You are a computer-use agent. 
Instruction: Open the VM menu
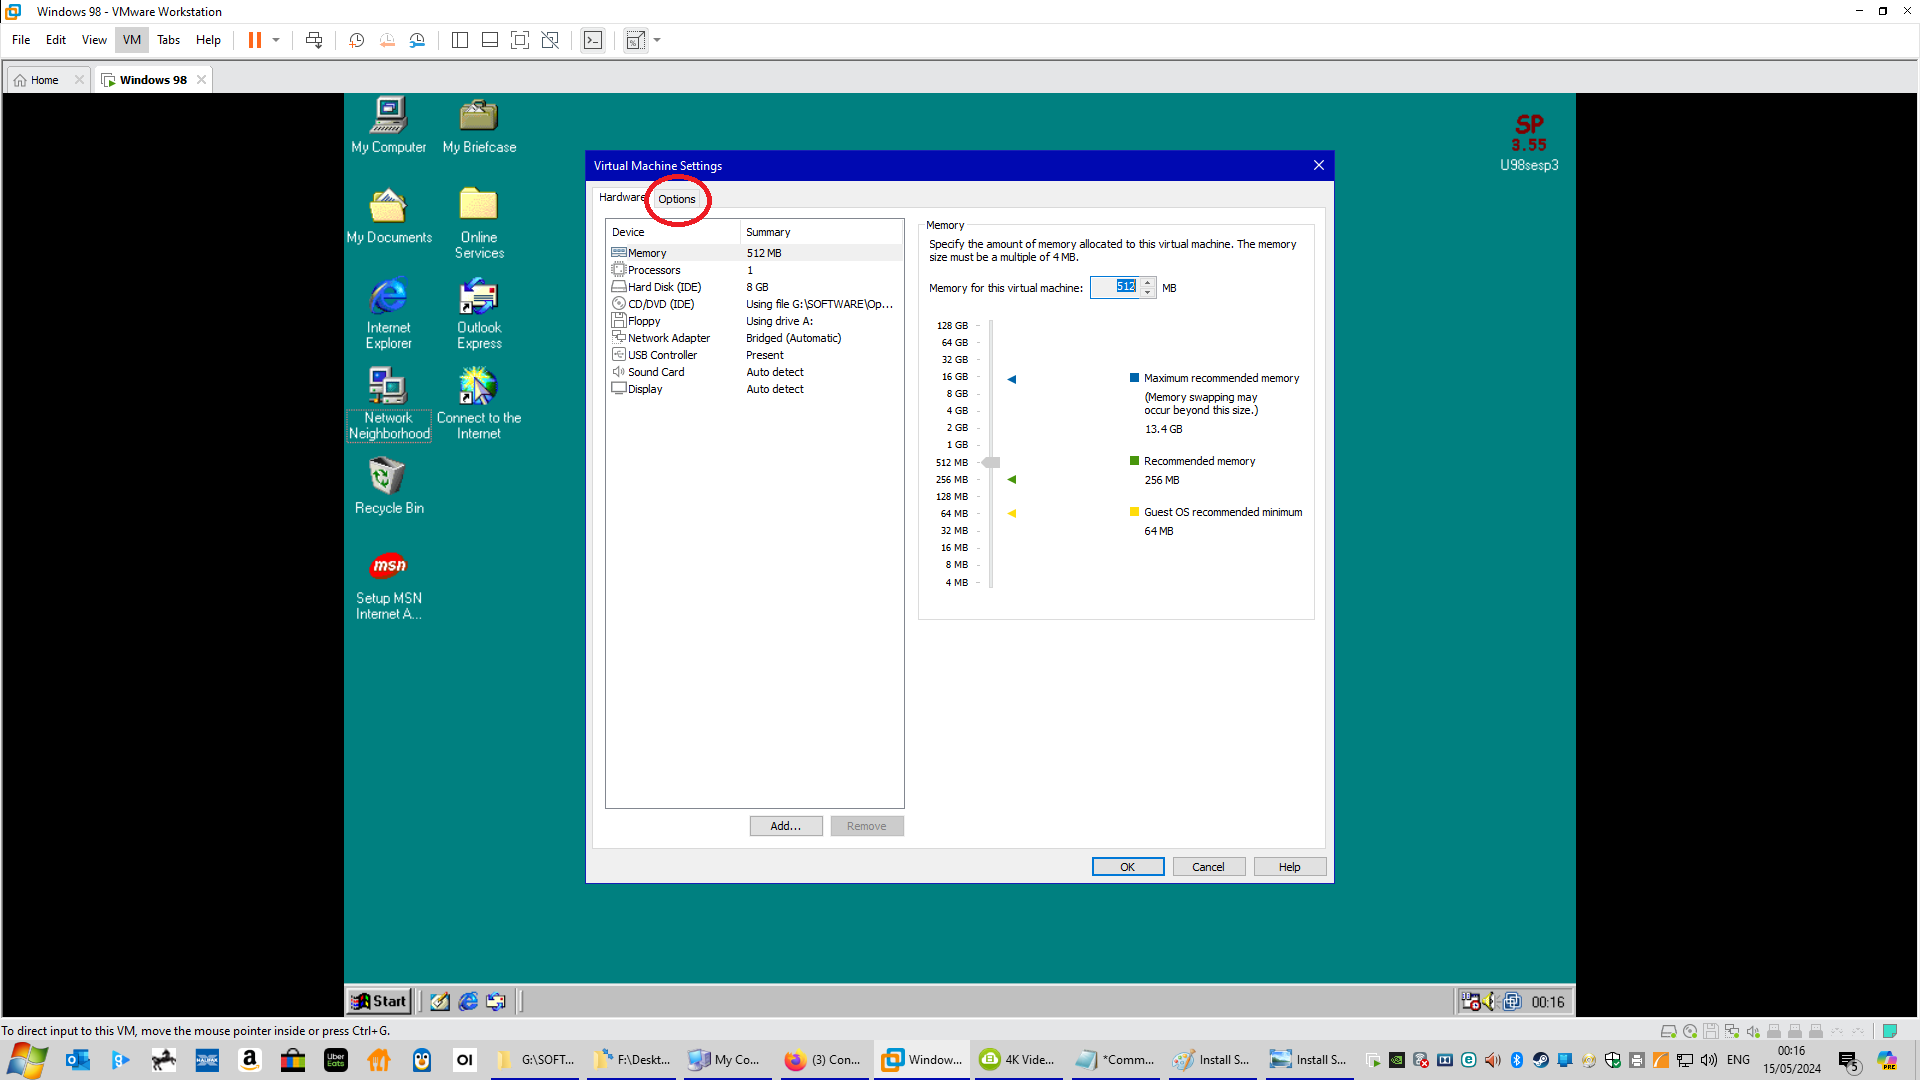pyautogui.click(x=132, y=40)
